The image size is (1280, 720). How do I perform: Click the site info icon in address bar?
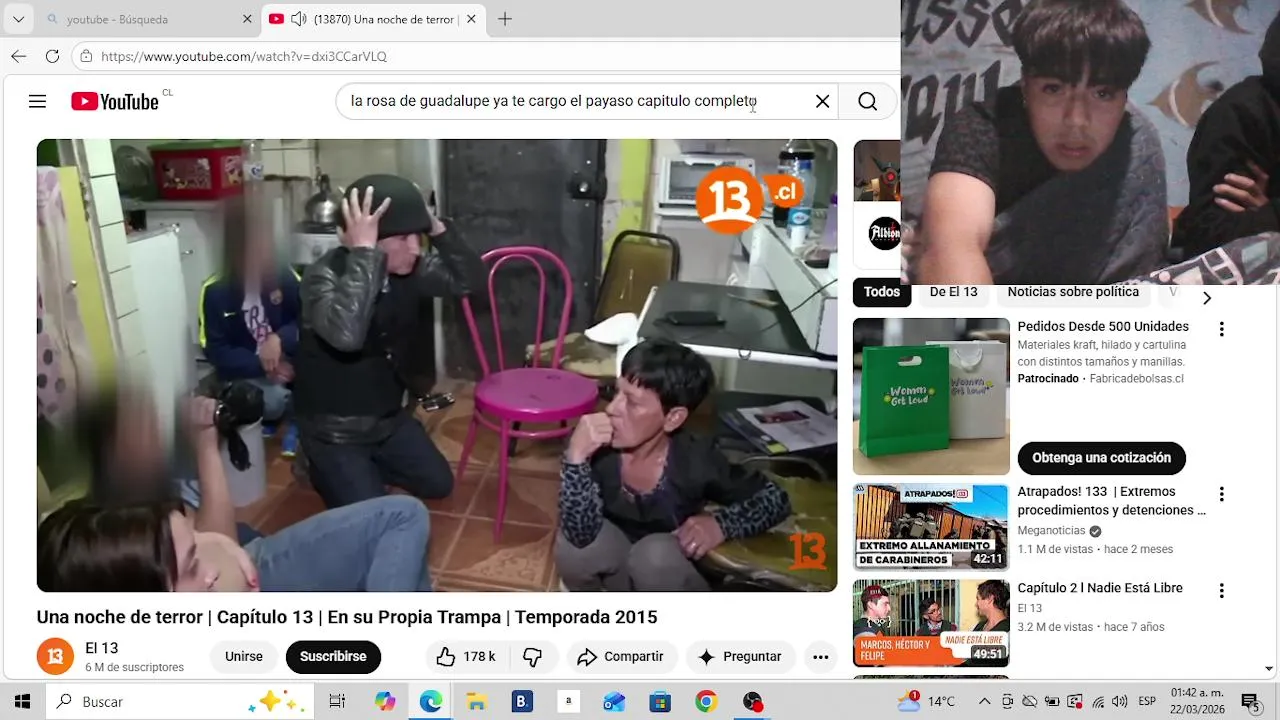click(x=86, y=56)
